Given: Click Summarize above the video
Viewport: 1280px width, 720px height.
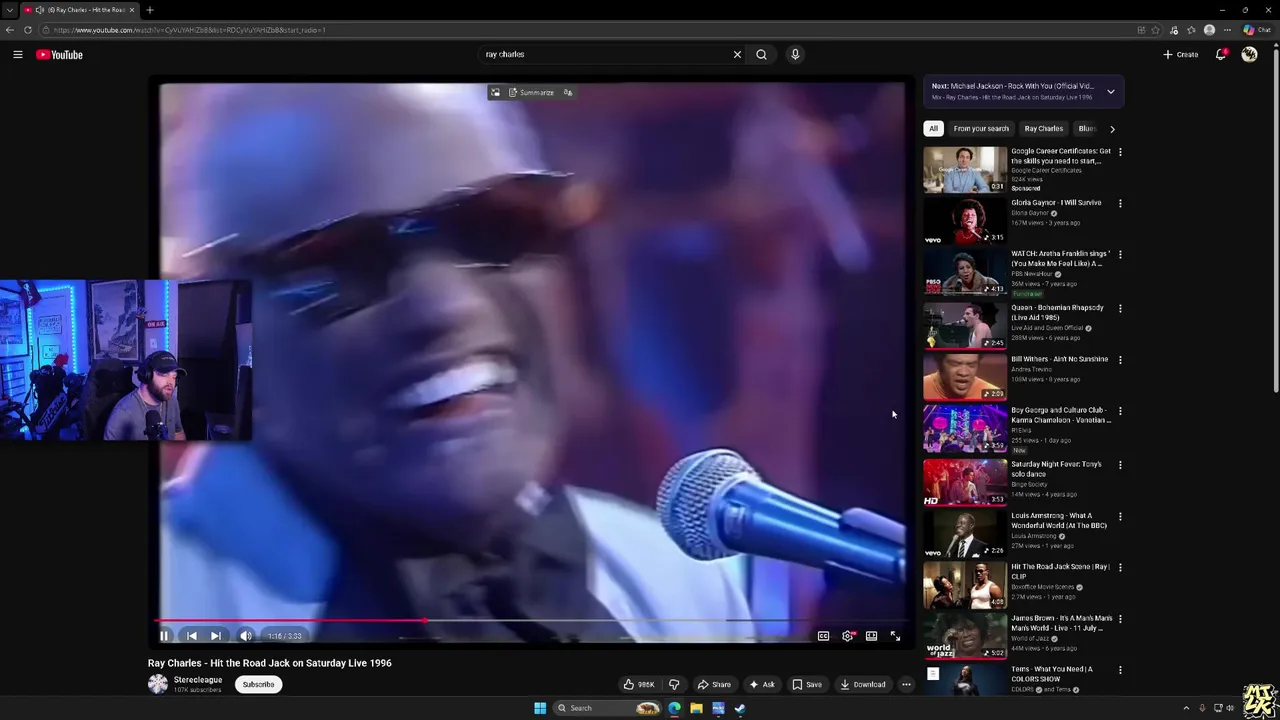Looking at the screenshot, I should click(531, 93).
